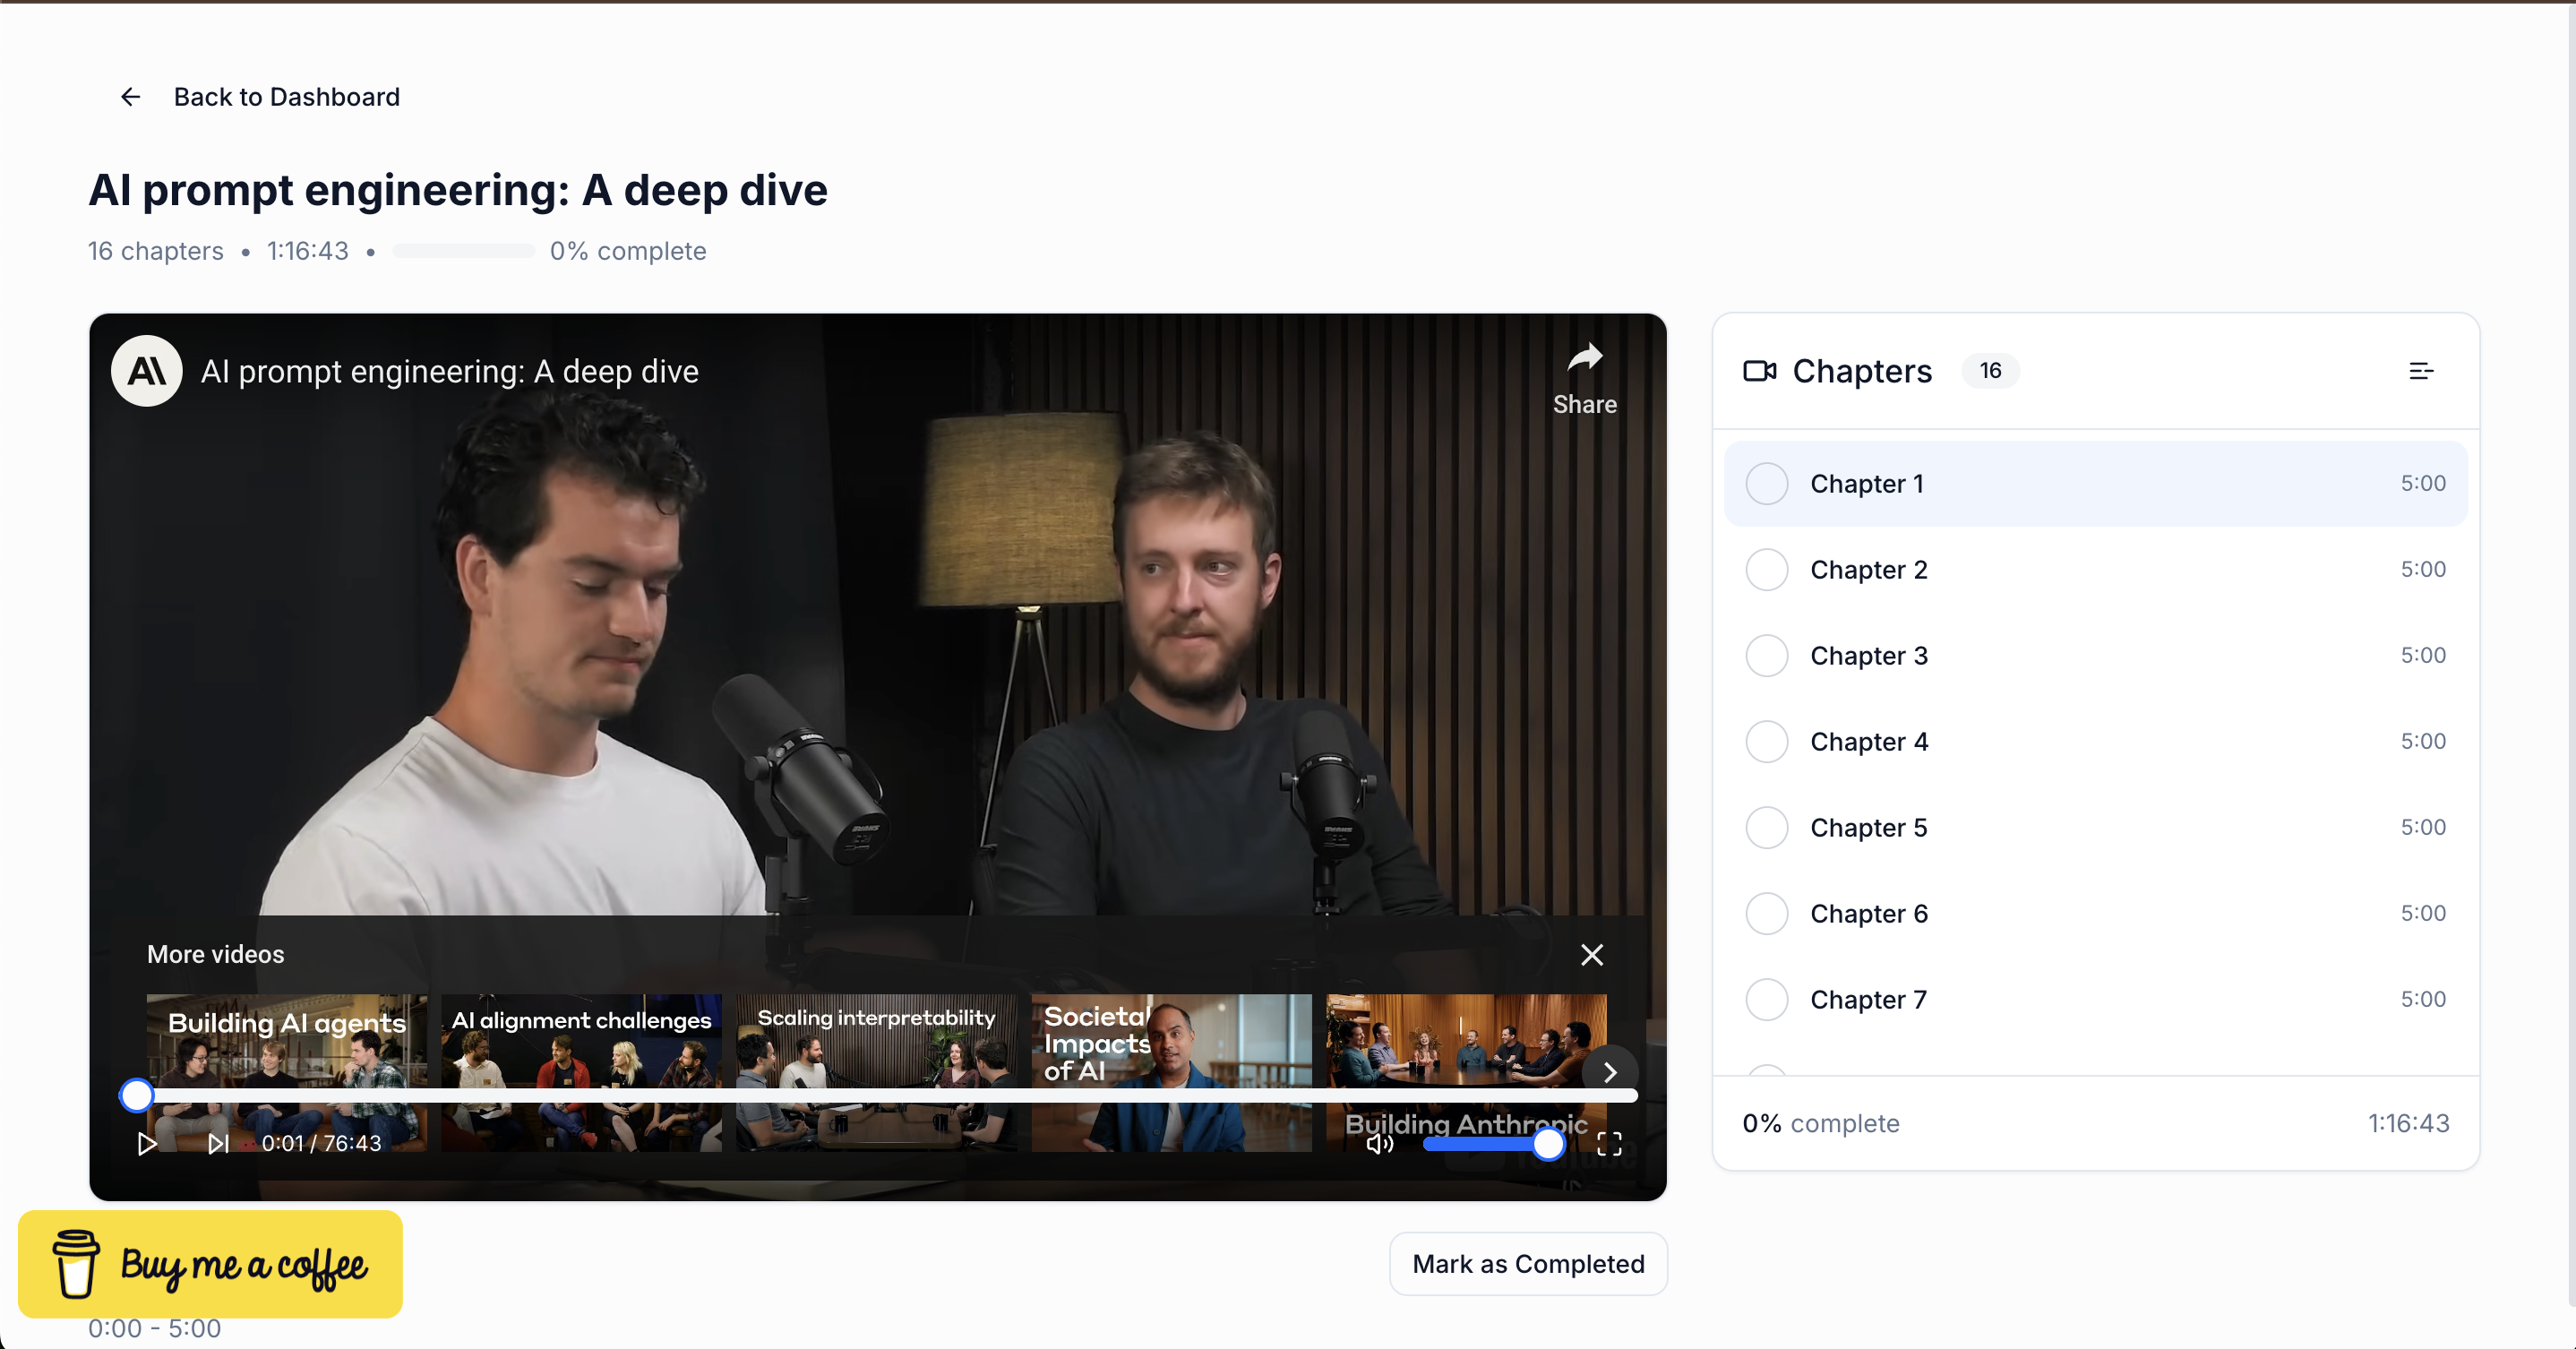
Task: Open Chapter 6 from the list
Action: [1868, 914]
